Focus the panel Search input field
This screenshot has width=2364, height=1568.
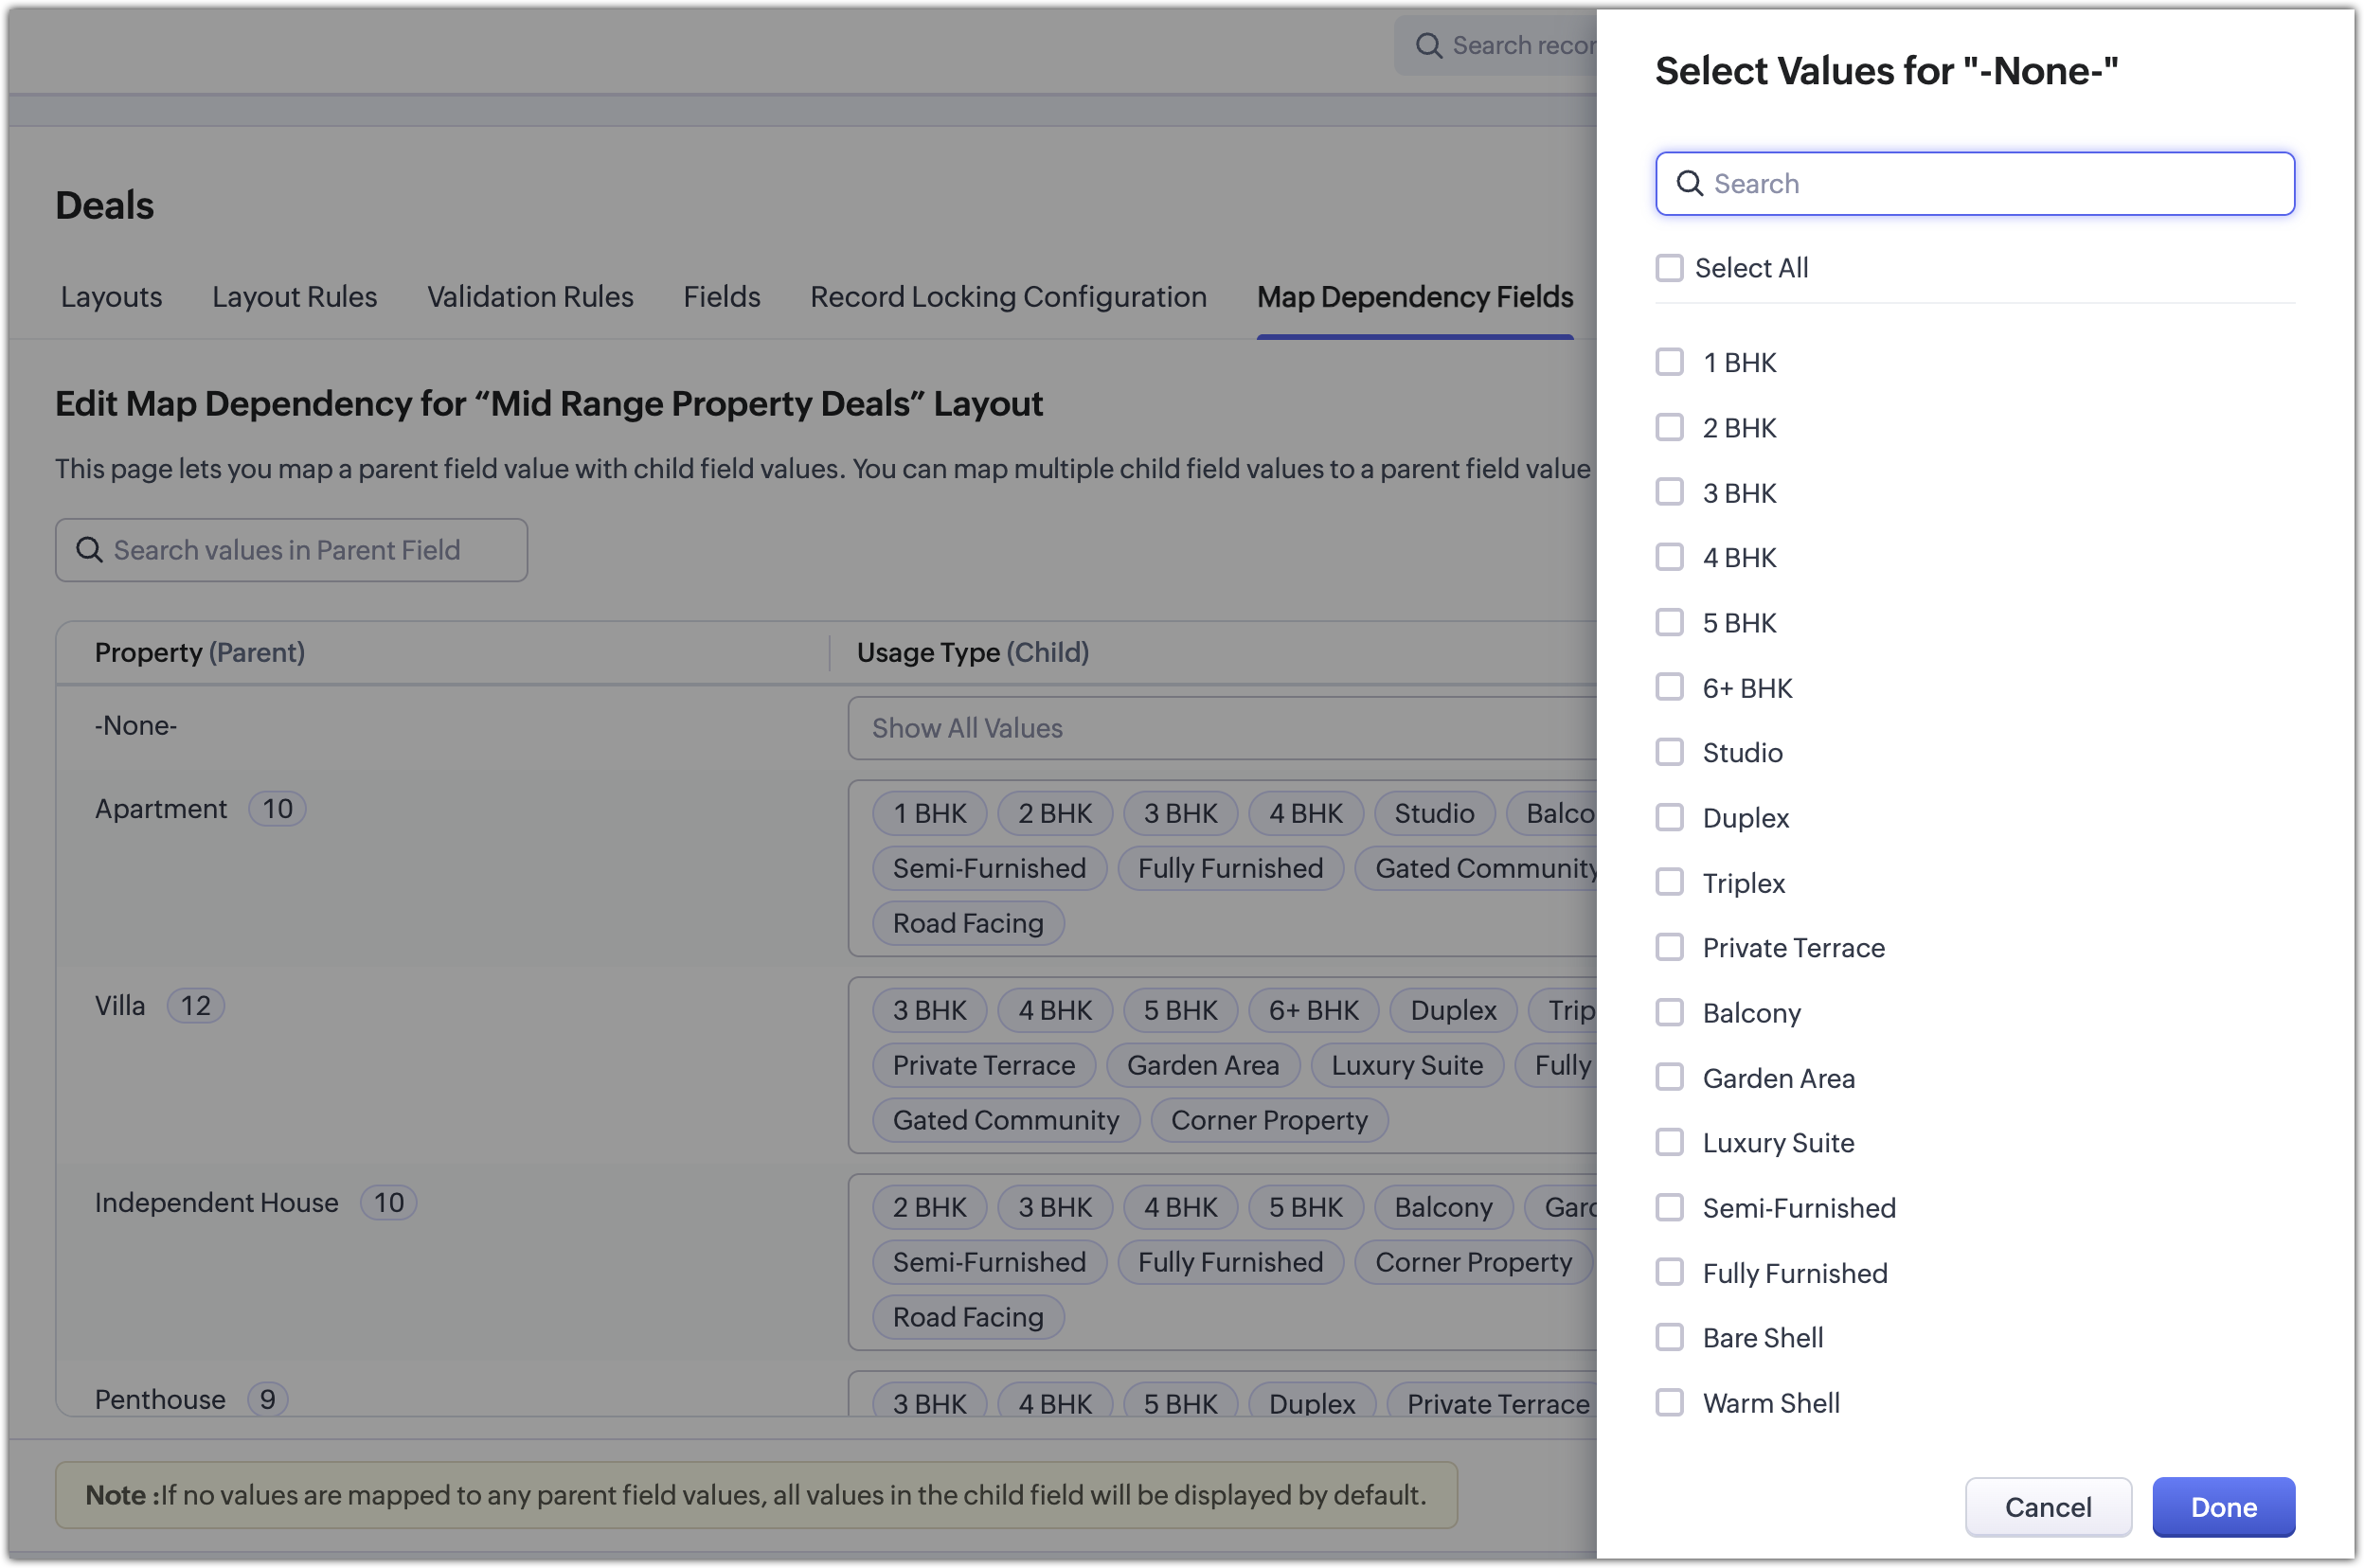pos(1990,184)
